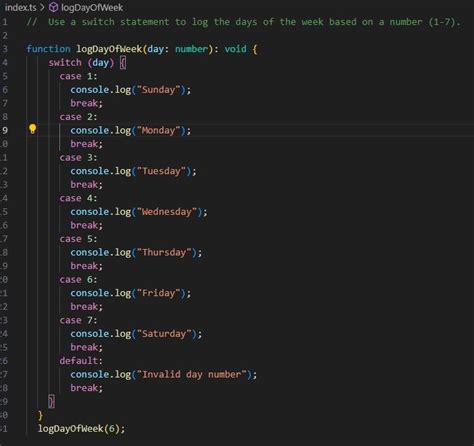Click the "Sunday" string literal
This screenshot has height=446, width=474.
(159, 90)
